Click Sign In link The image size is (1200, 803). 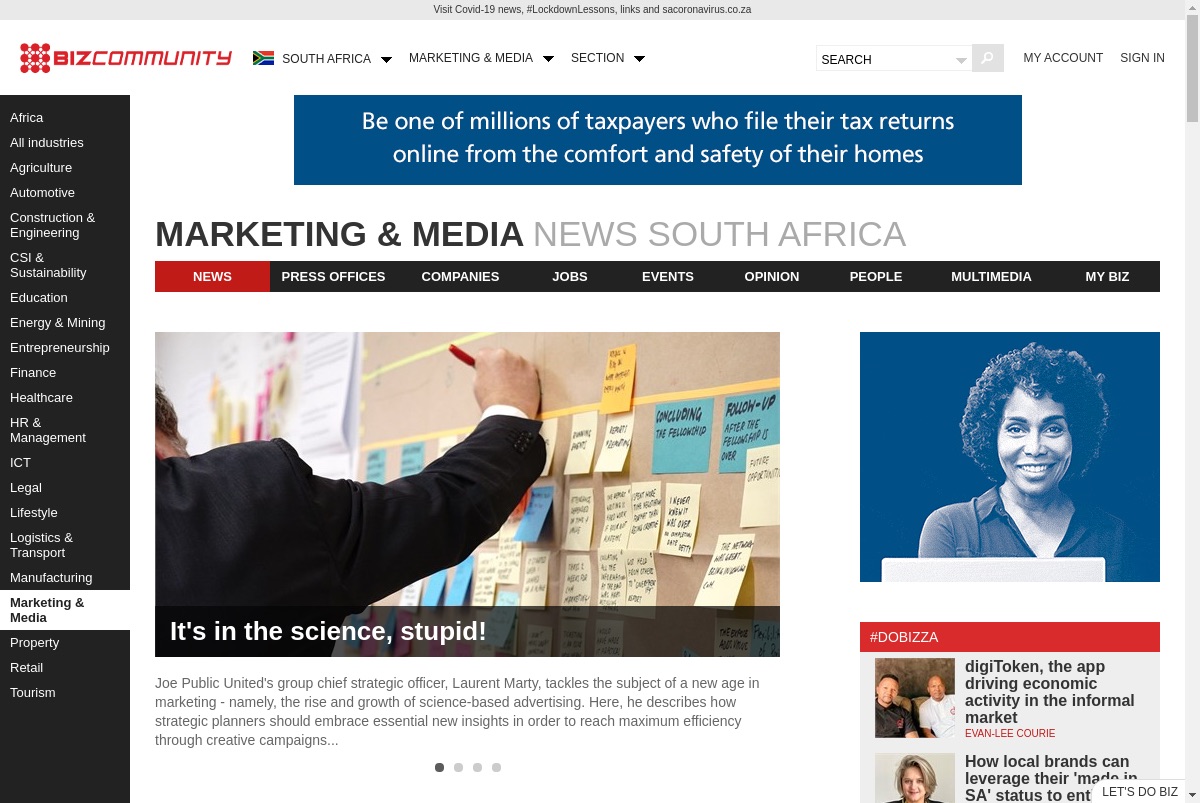coord(1142,58)
